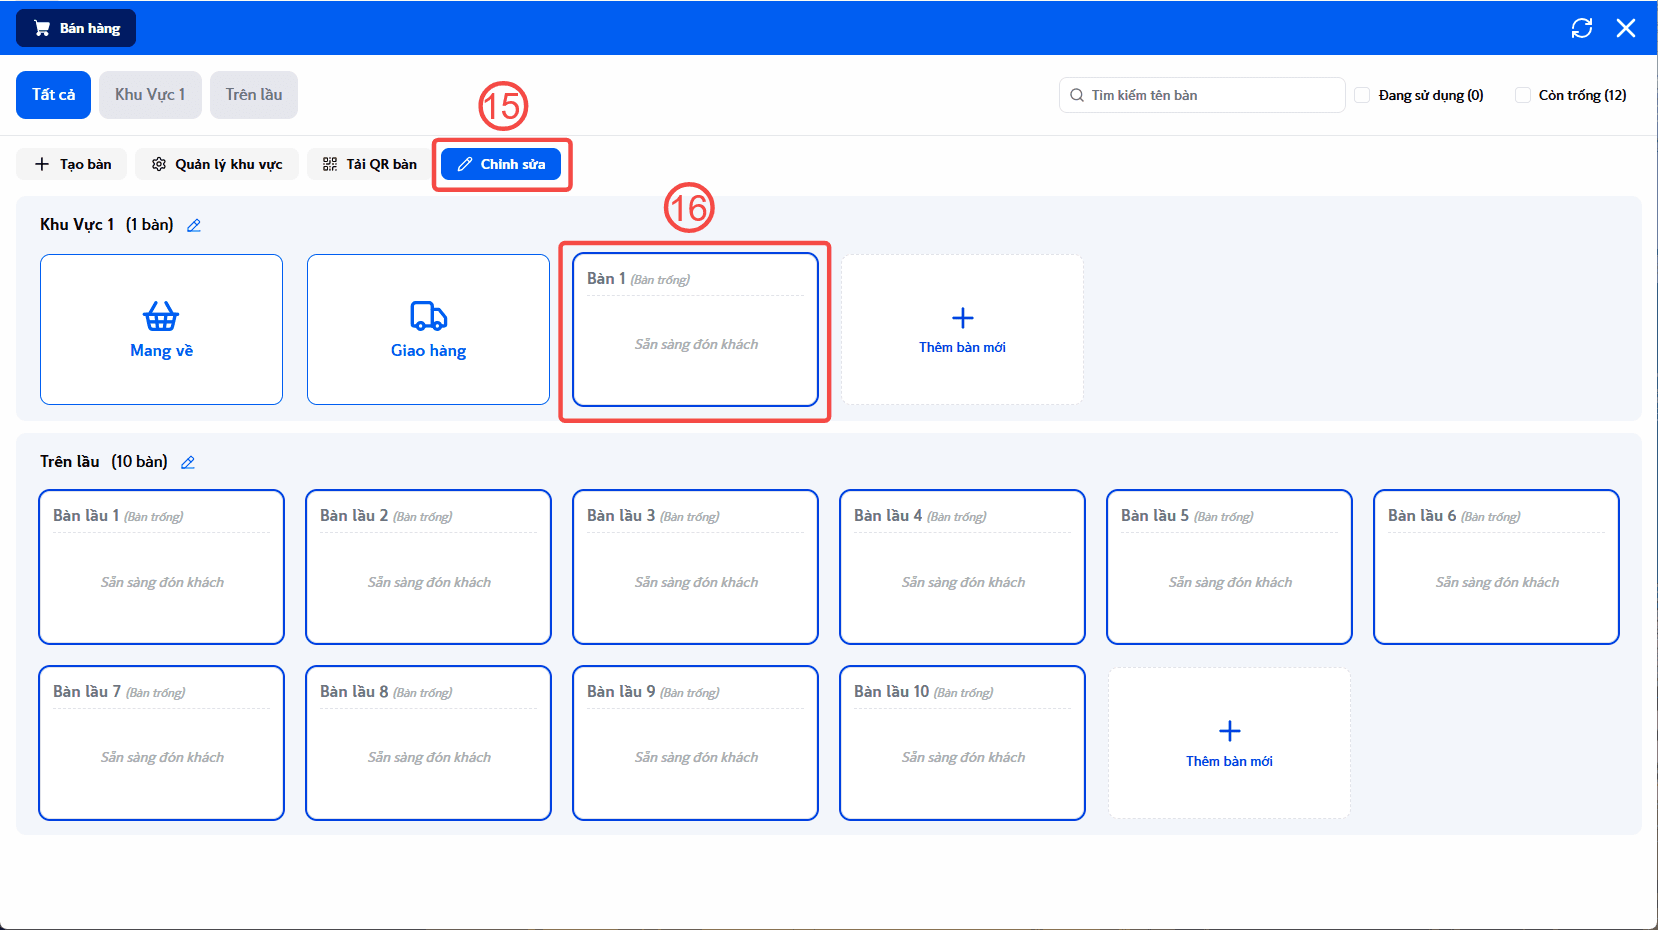Select table card Bàn lầu 10
Image resolution: width=1658 pixels, height=930 pixels.
pyautogui.click(x=962, y=743)
